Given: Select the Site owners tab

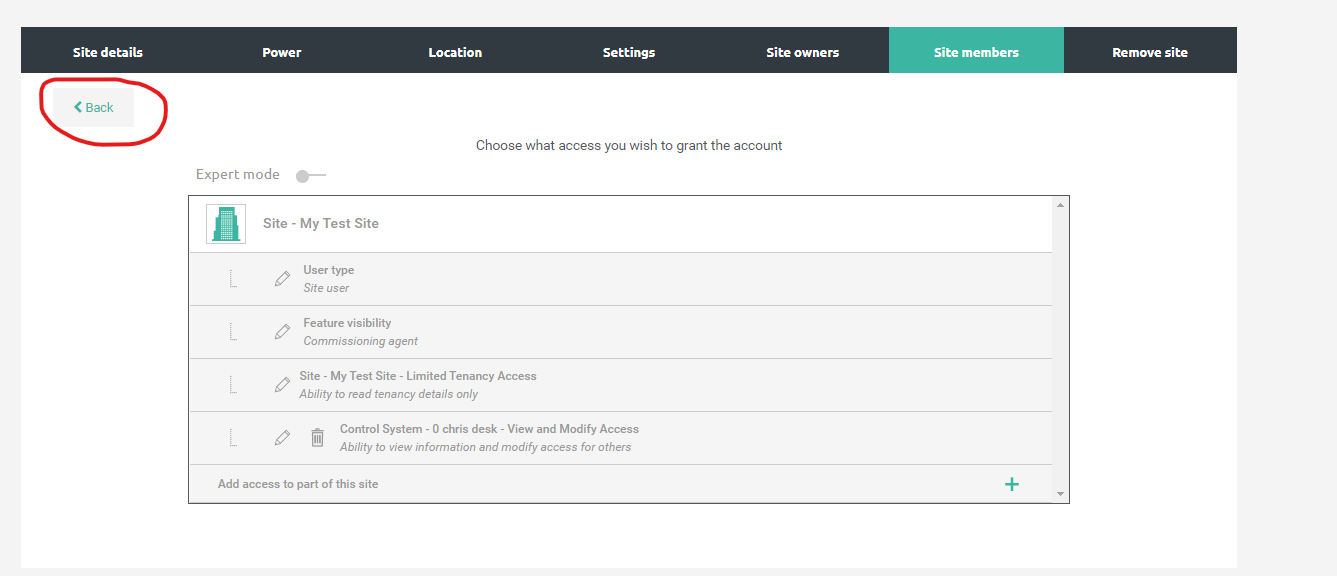Looking at the screenshot, I should [x=803, y=52].
